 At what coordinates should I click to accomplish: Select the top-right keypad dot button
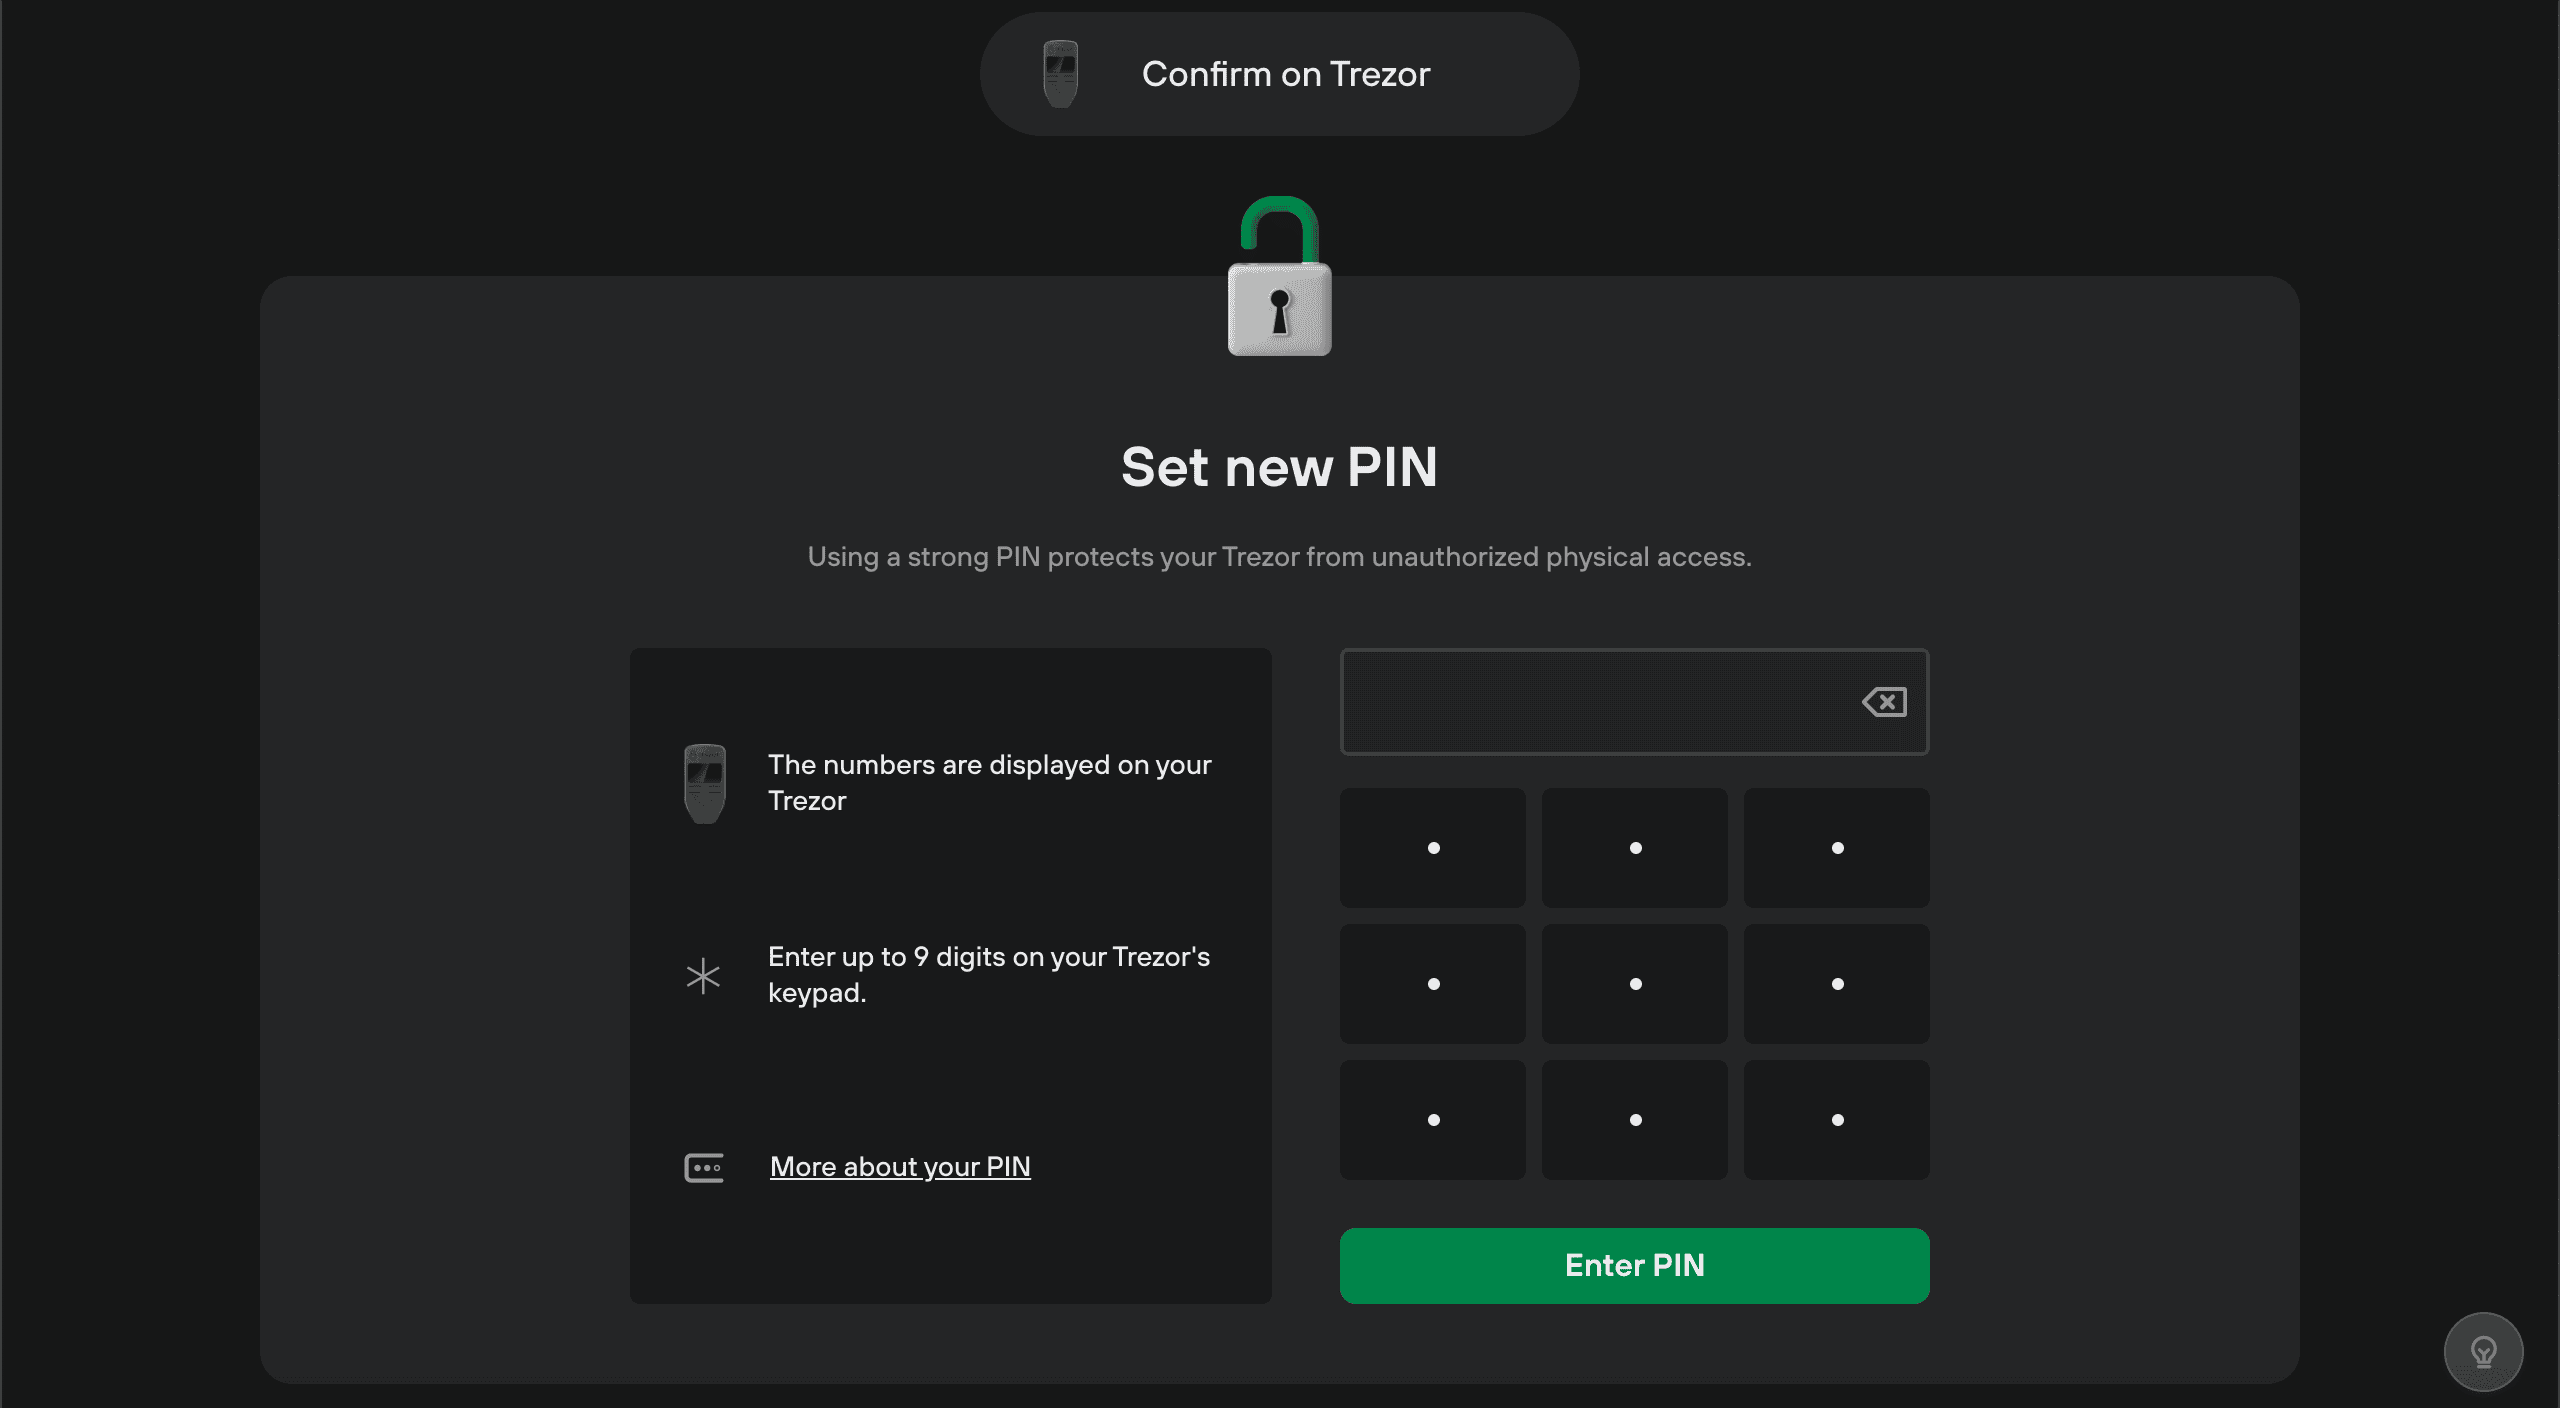pyautogui.click(x=1837, y=848)
